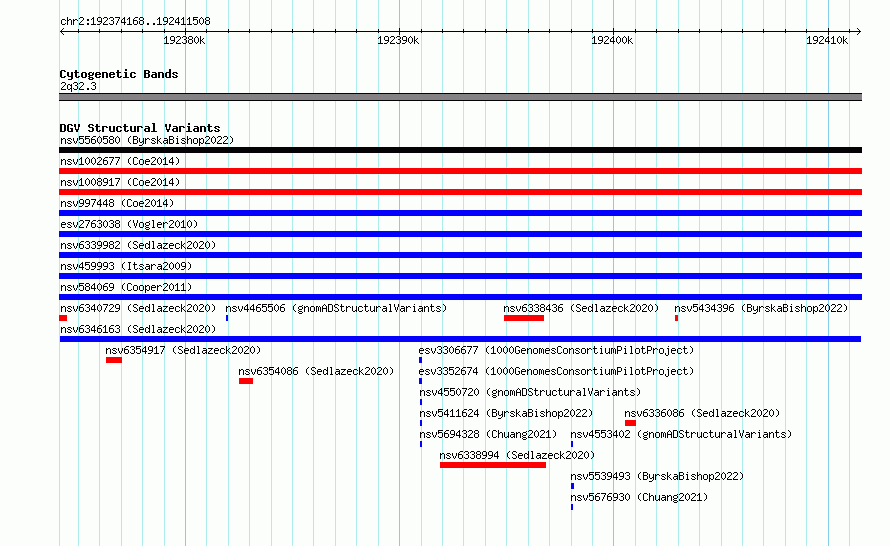Click the blue nsv6339982 variant bar
890x546 pixels.
pyautogui.click(x=460, y=255)
